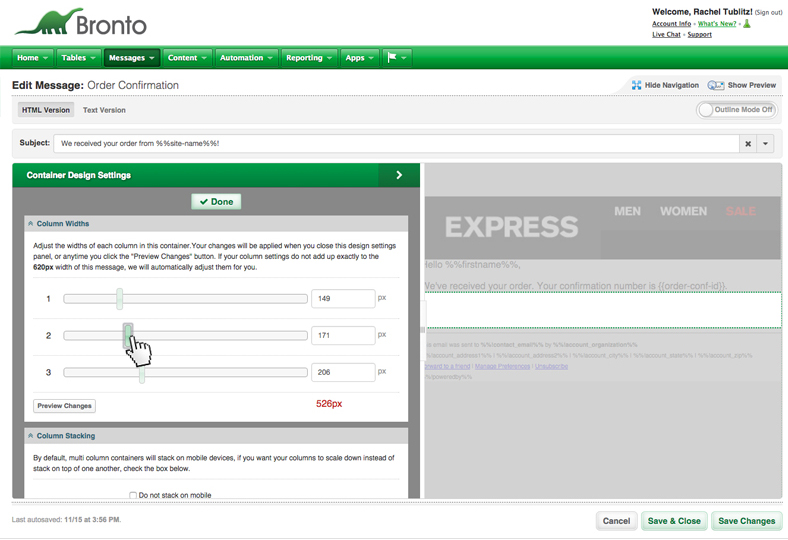The height and width of the screenshot is (540, 788).
Task: Click the arrow on Container Design Settings header
Action: [x=399, y=175]
